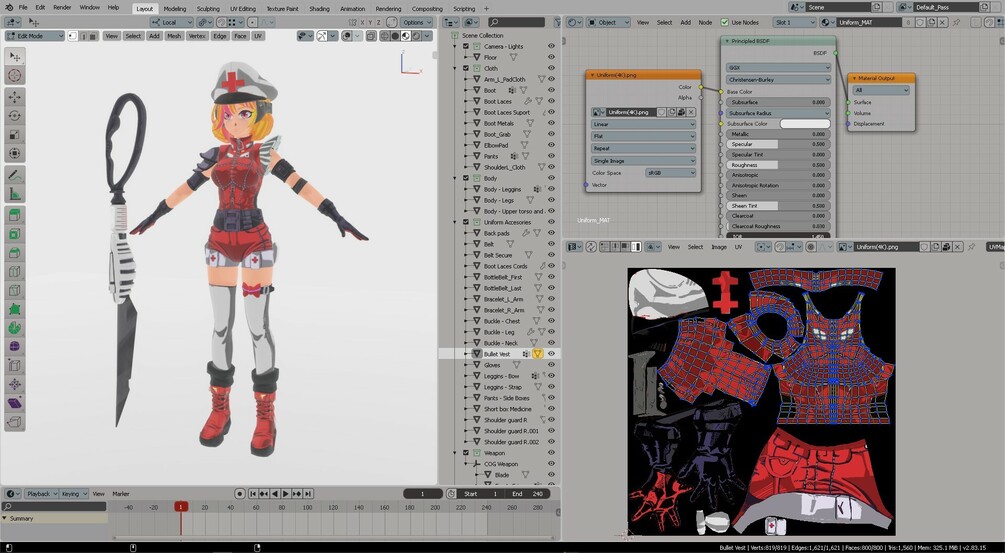
Task: Choose the Annotate pencil tool
Action: (15, 175)
